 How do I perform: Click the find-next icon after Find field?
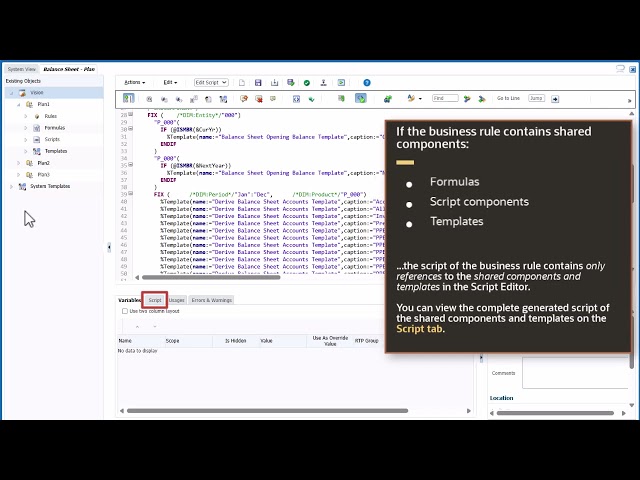pos(467,99)
